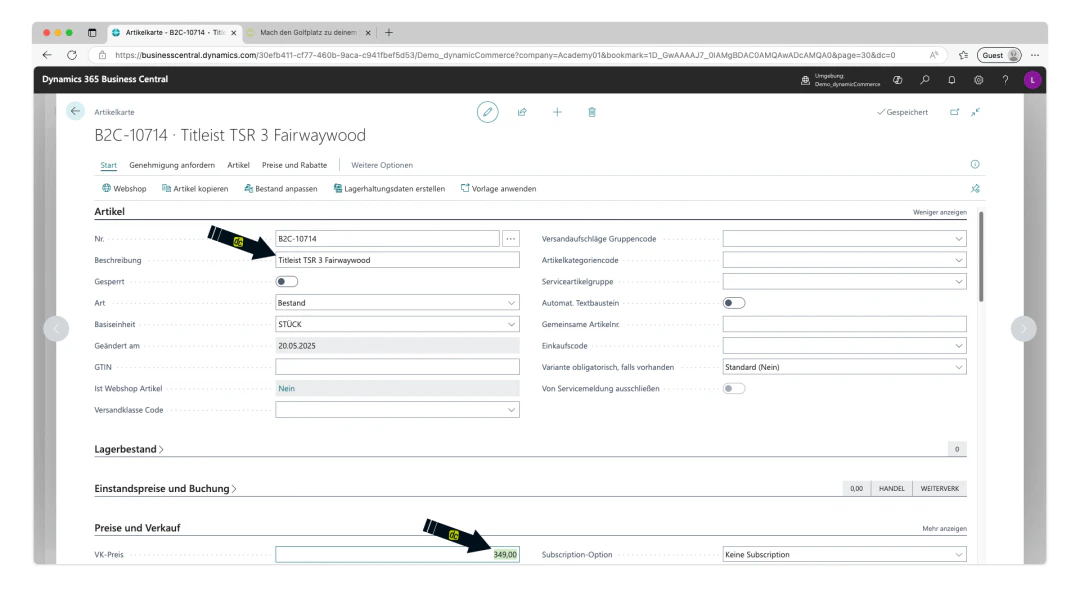Open the browser three-dot menu
Image resolution: width=1080 pixels, height=608 pixels.
pyautogui.click(x=1035, y=55)
